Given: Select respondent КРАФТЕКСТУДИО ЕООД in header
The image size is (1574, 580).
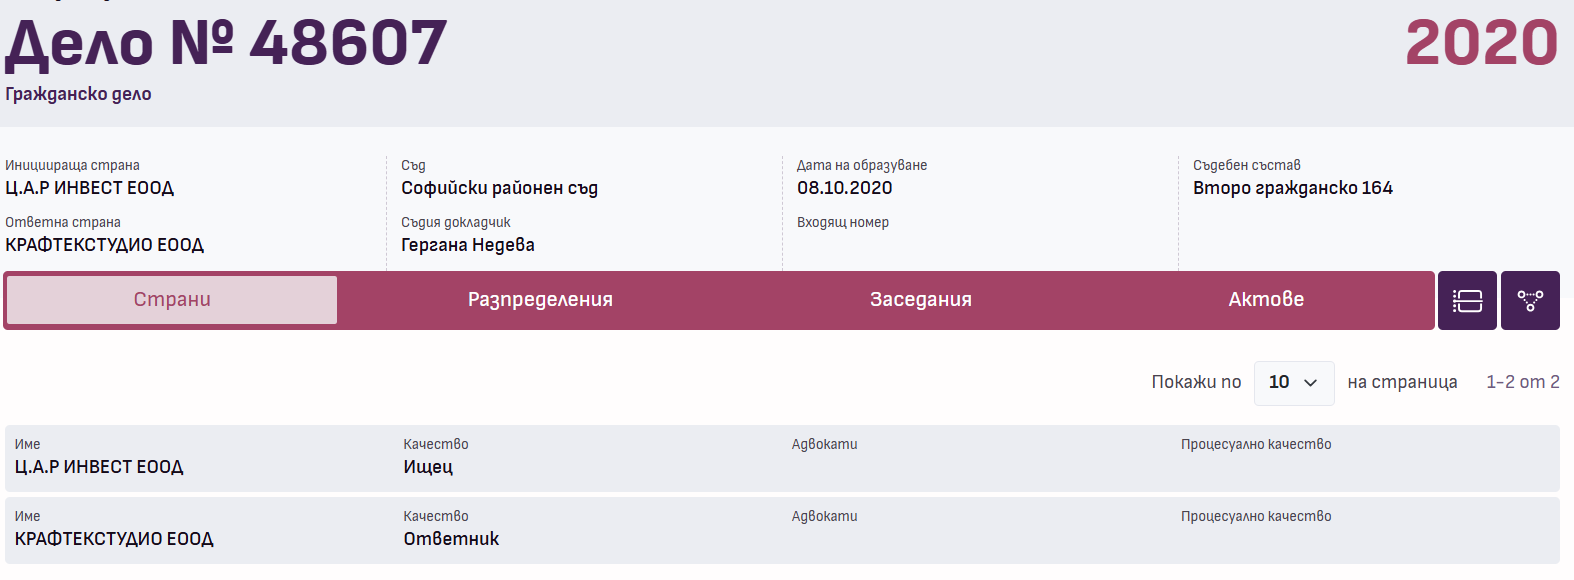Looking at the screenshot, I should (x=105, y=245).
